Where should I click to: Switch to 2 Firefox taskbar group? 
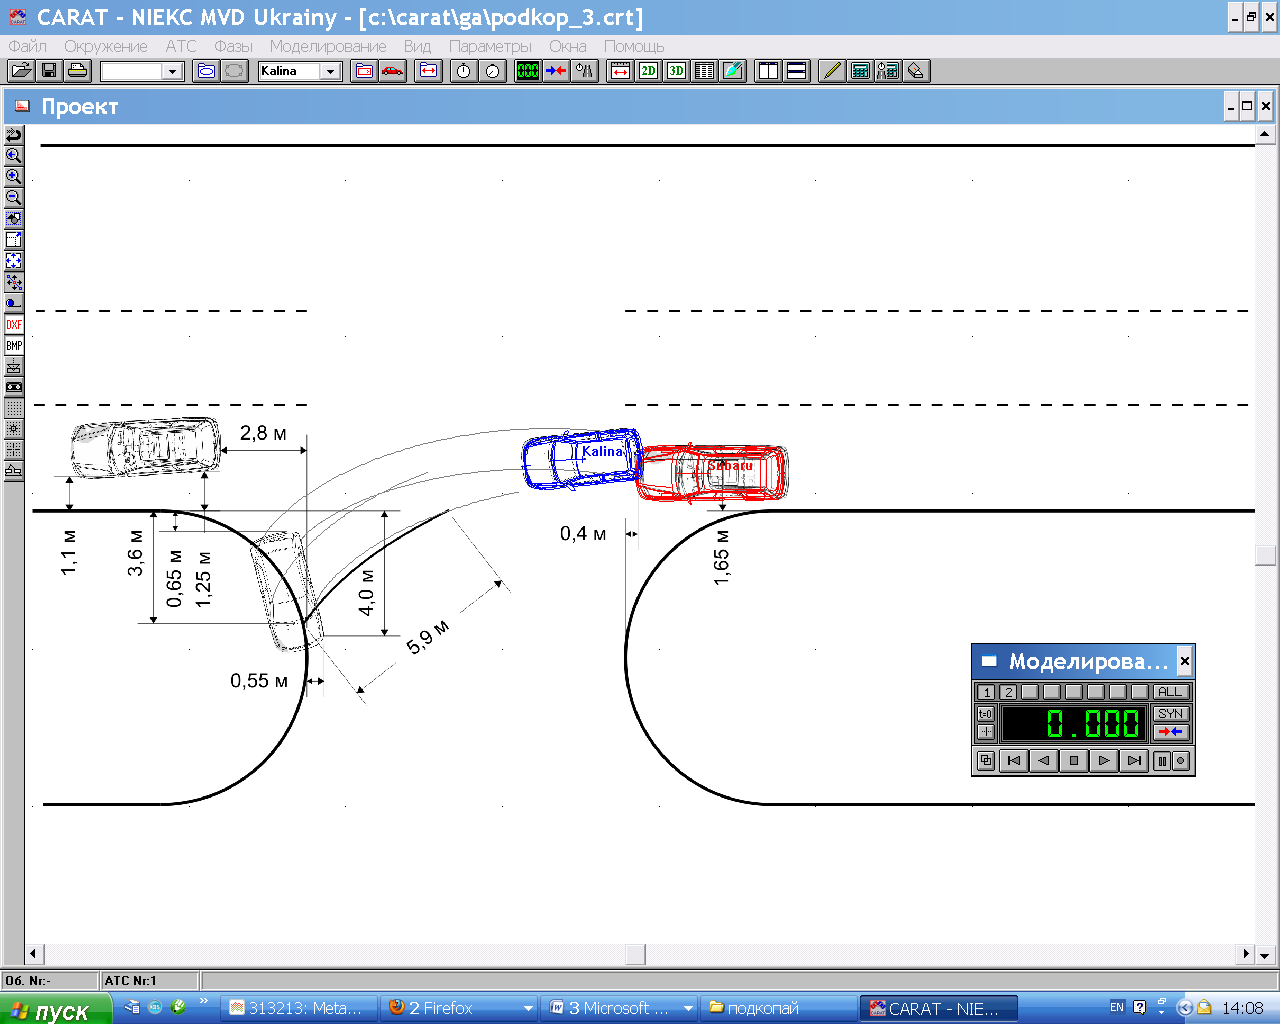459,1008
